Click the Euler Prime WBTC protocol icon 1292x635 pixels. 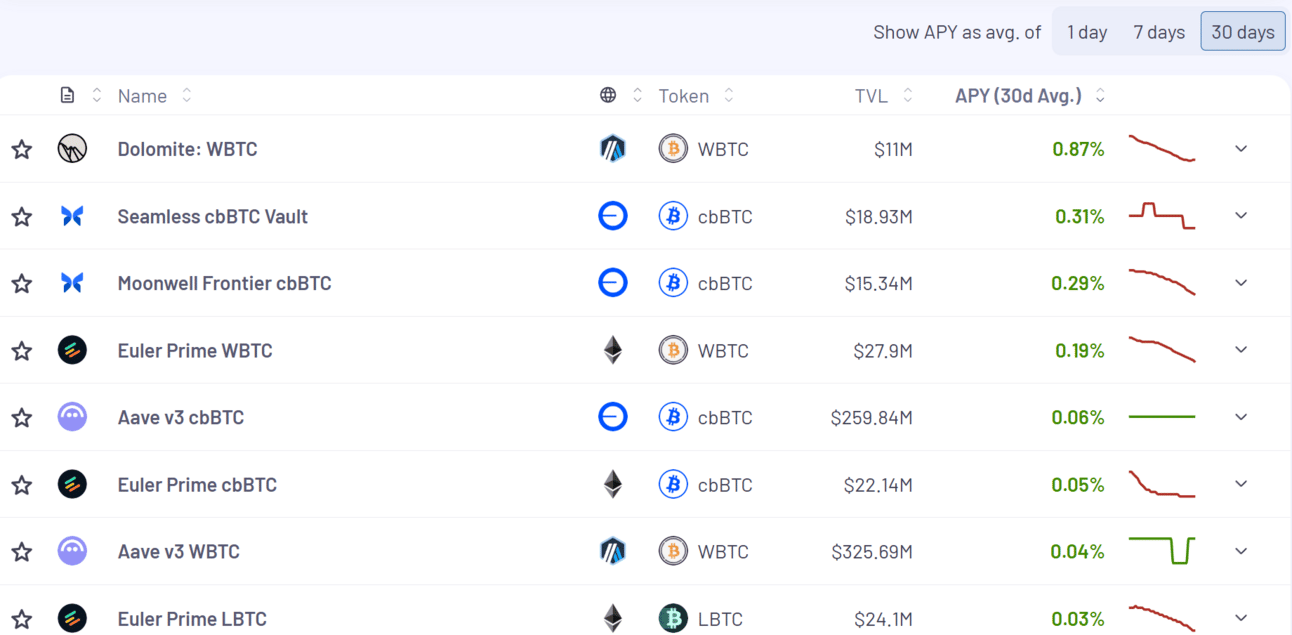pyautogui.click(x=72, y=350)
